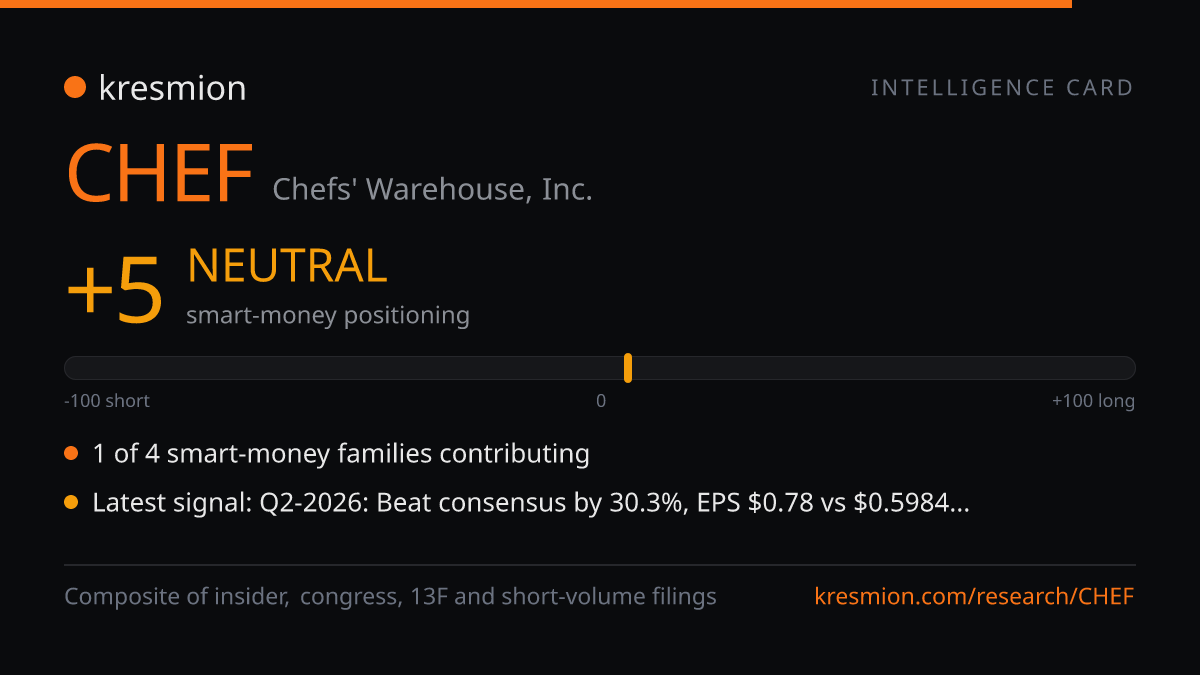The image size is (1200, 675).
Task: Click orange bullet beside smart-money families line
Action: 71,454
